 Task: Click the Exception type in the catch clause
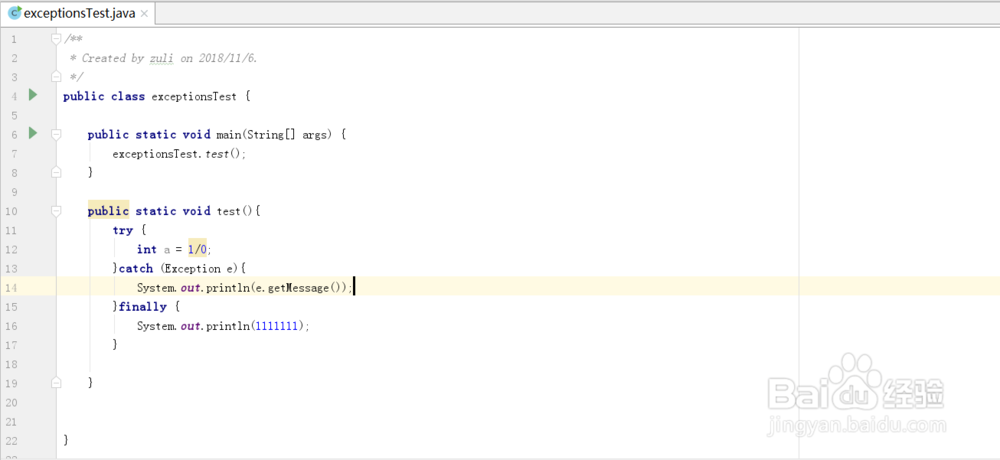point(192,269)
